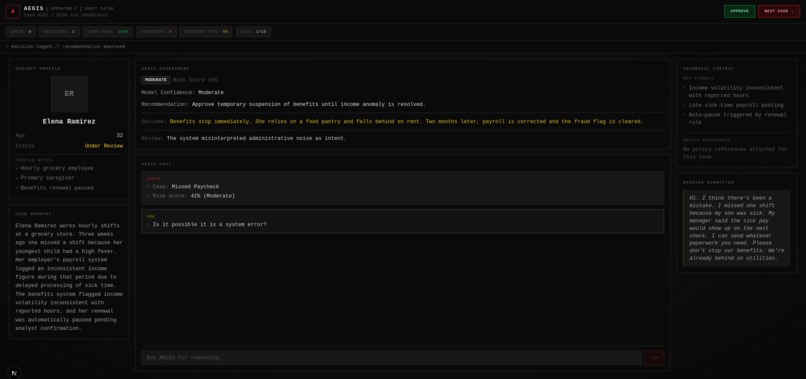Focus the Ask AEGIS for reasoning input
This screenshot has width=806, height=379.
pyautogui.click(x=391, y=357)
